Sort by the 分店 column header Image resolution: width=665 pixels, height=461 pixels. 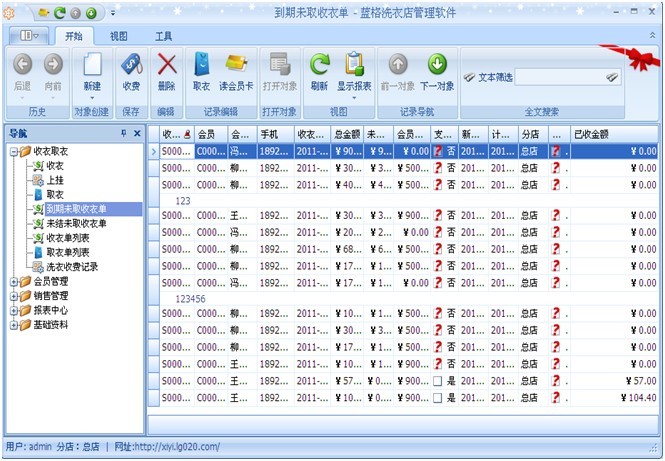pos(533,134)
